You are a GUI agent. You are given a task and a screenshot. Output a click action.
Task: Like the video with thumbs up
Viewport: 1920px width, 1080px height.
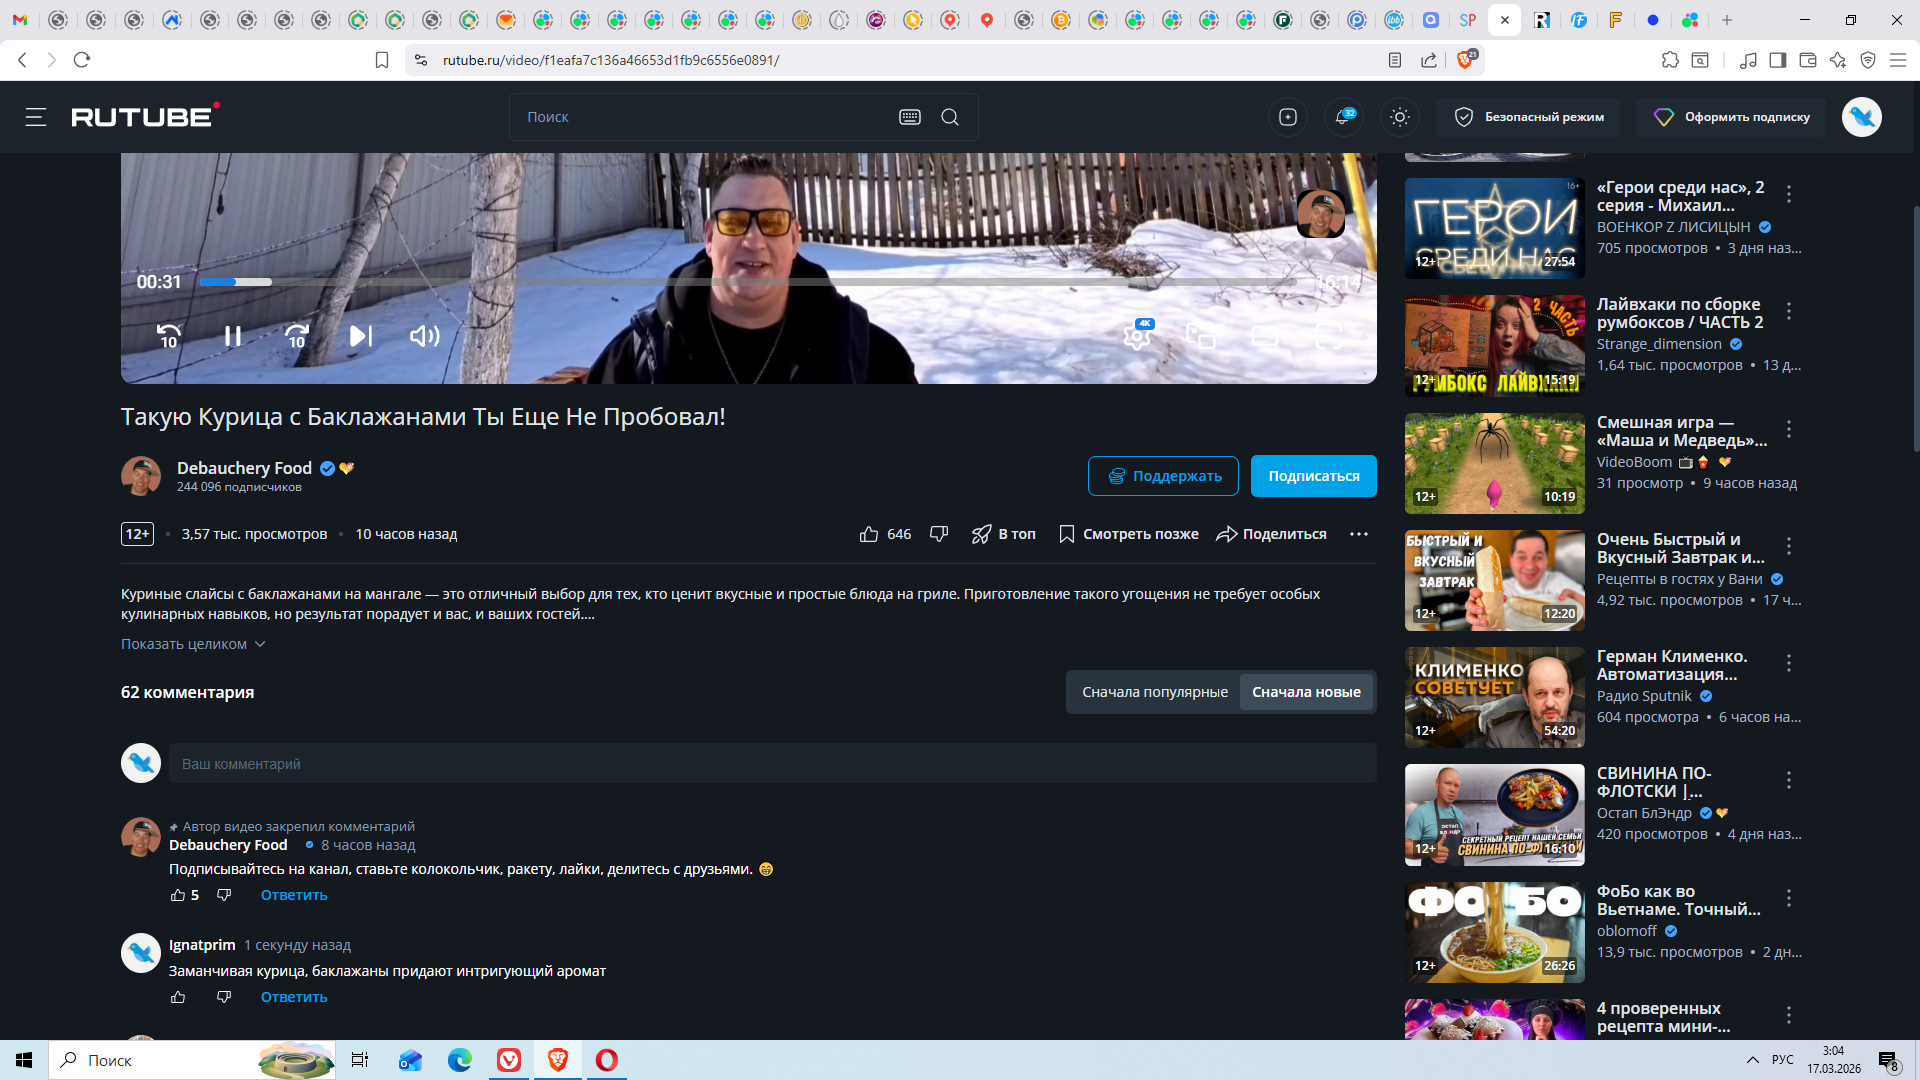coord(869,534)
